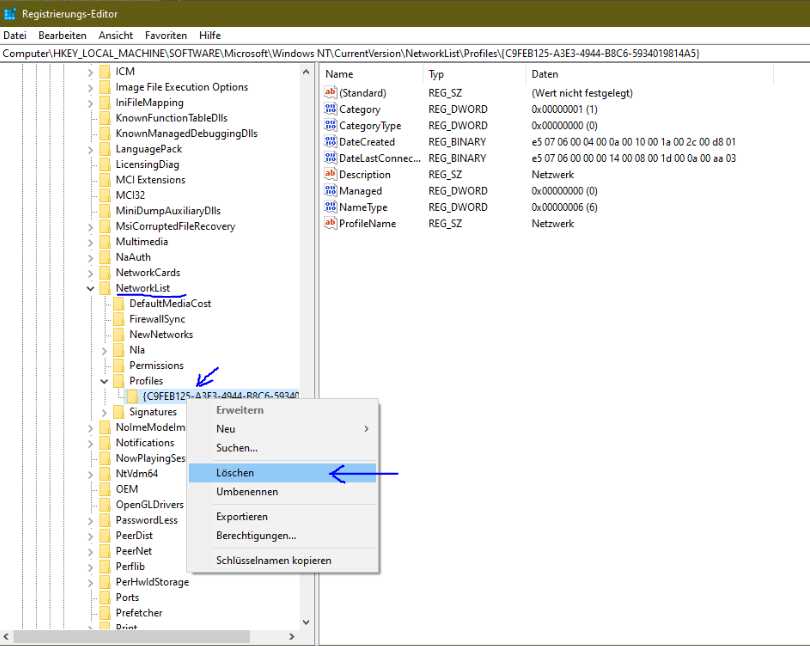Open the Datei menu
Screen dimensions: 810x646
(x=15, y=35)
